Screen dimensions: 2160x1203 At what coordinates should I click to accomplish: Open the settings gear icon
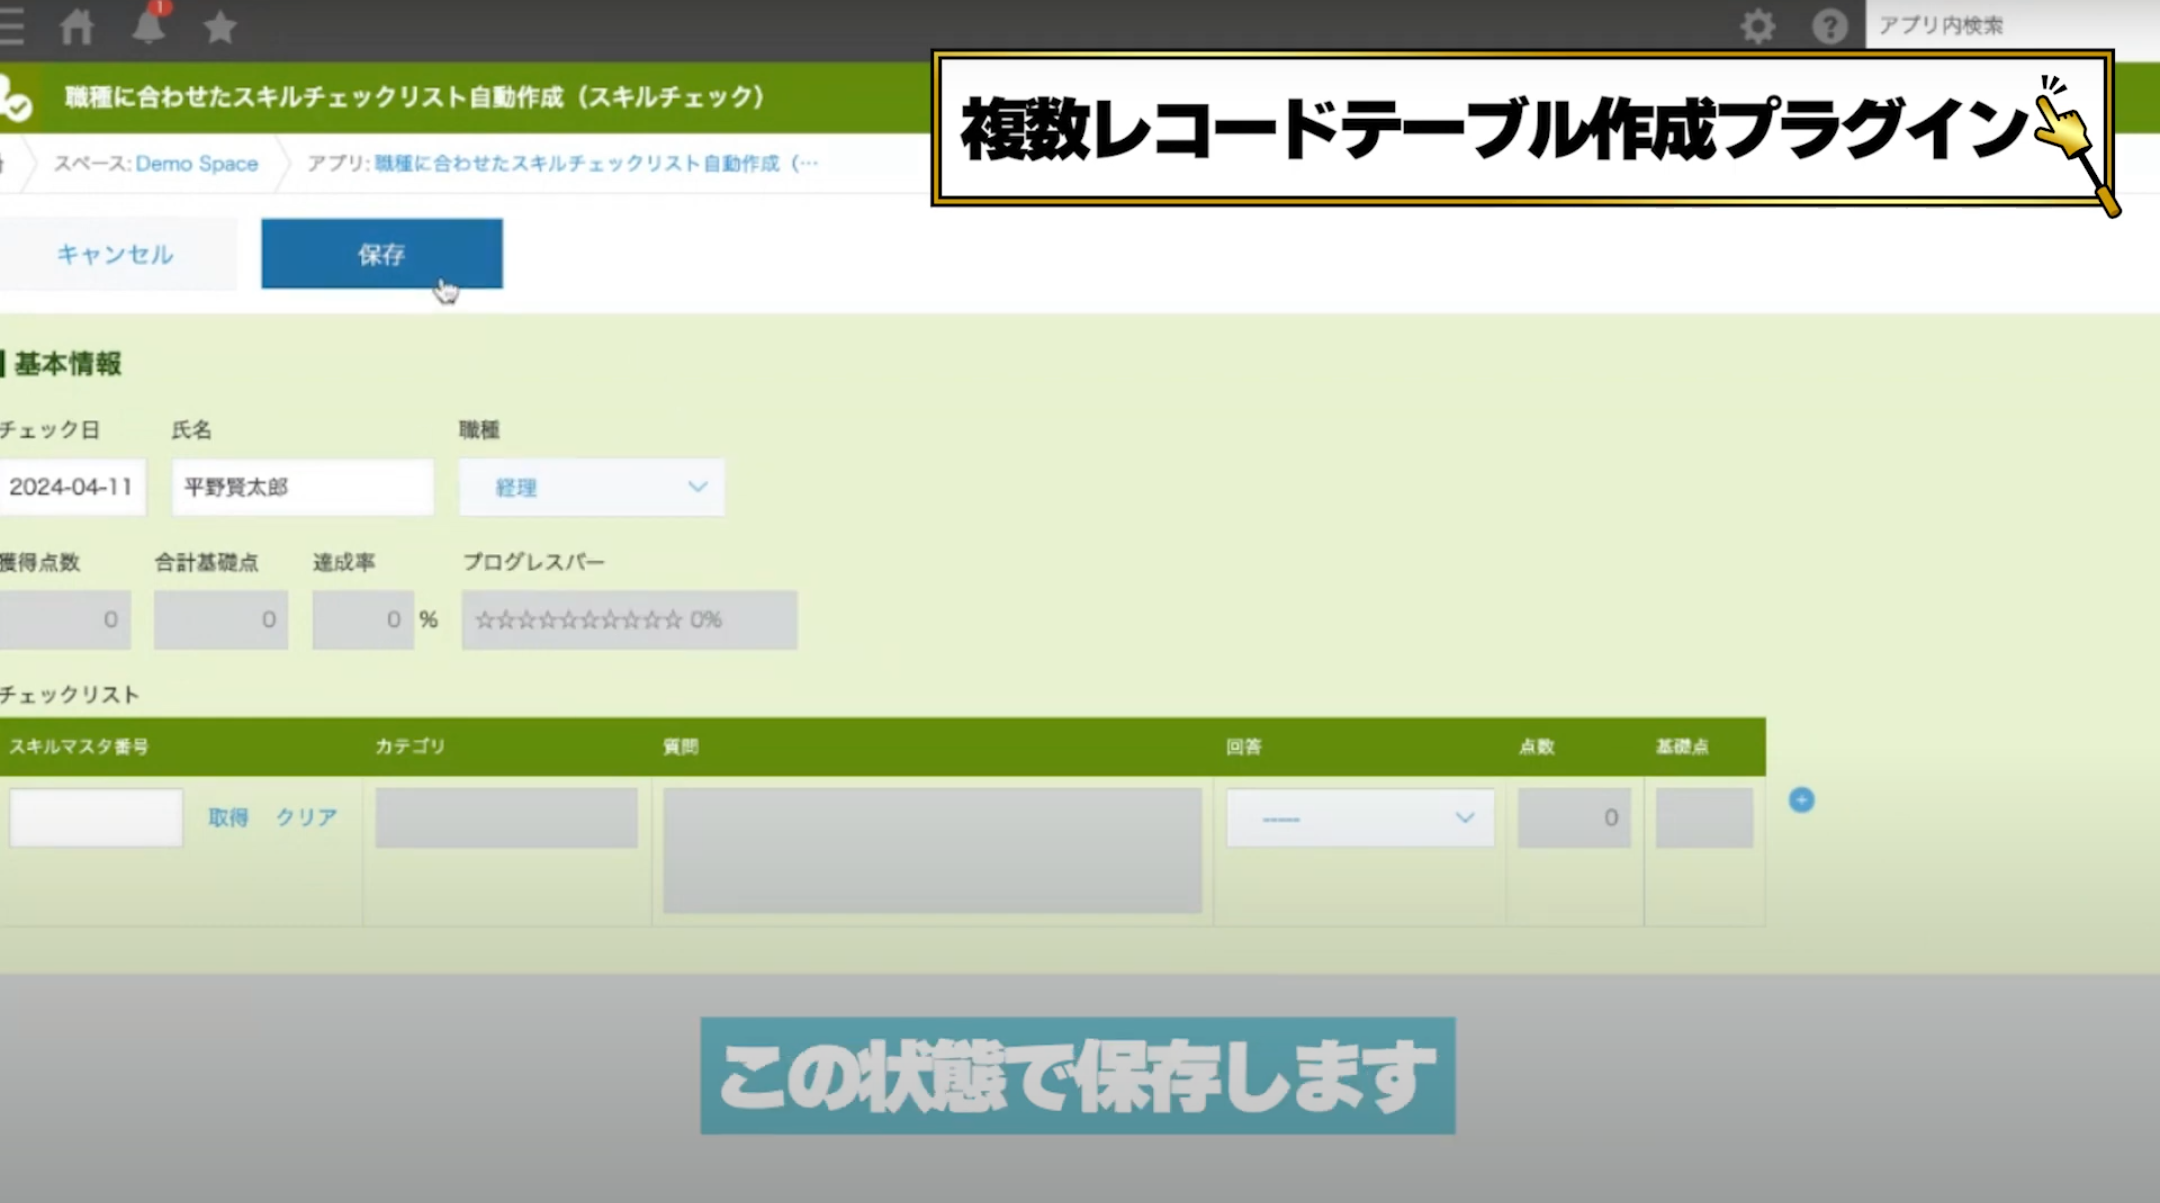1757,26
